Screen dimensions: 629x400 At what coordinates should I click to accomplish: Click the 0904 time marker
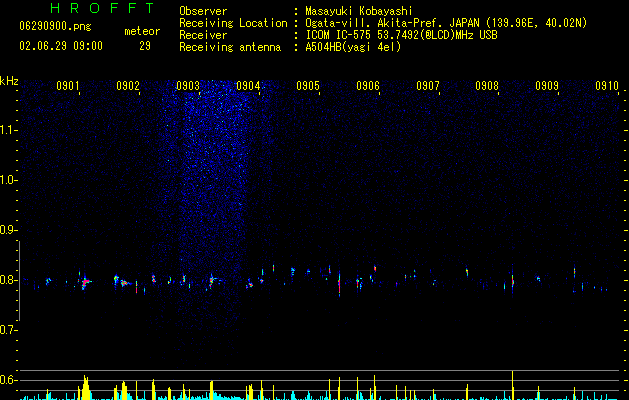248,85
